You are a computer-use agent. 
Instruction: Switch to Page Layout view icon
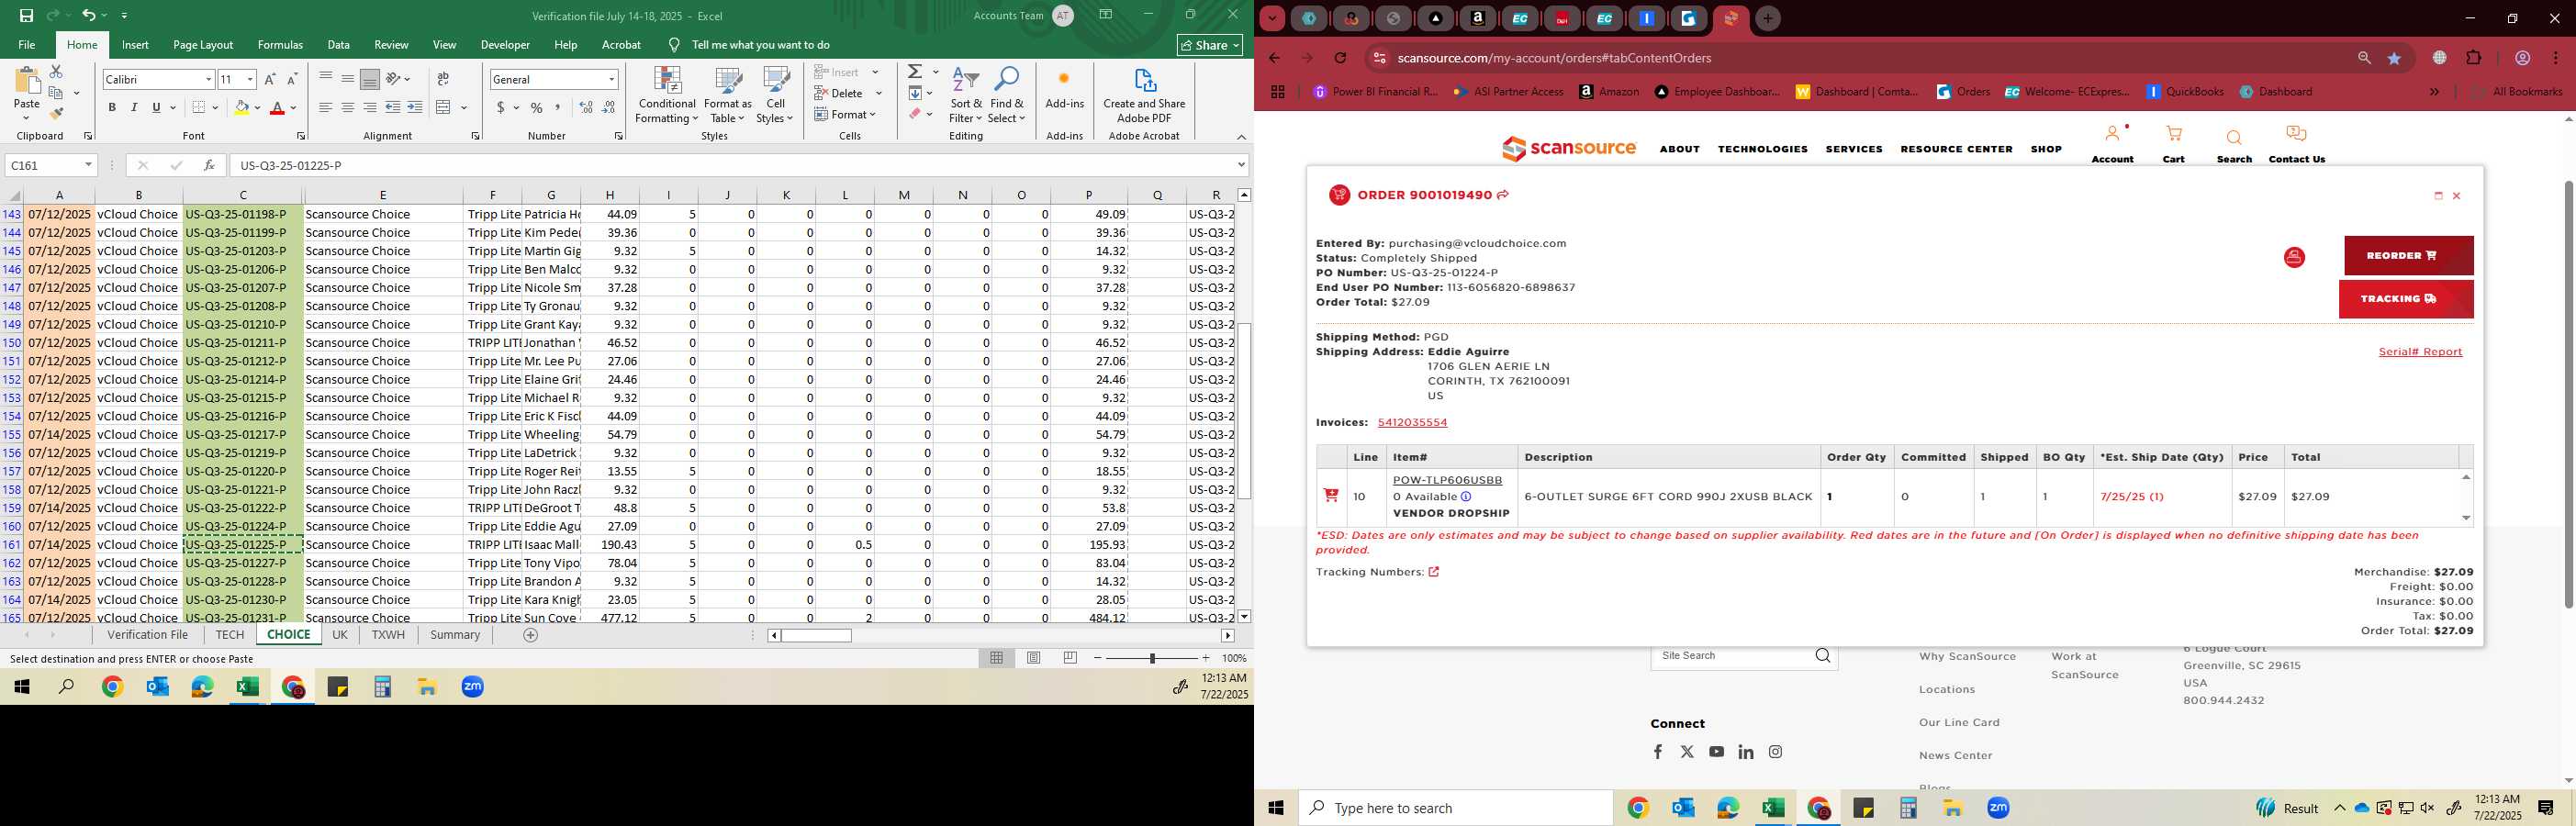click(1034, 658)
